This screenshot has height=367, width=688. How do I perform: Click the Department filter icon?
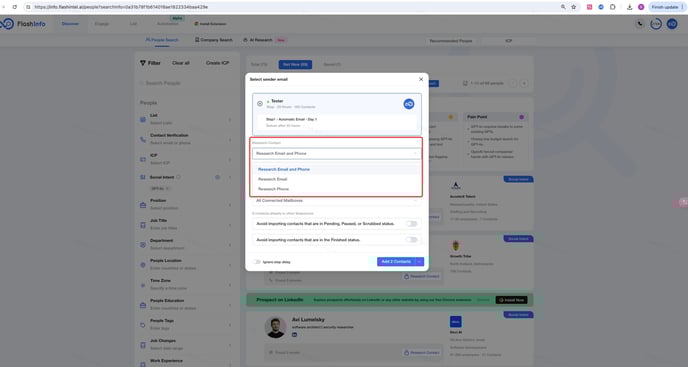pos(143,245)
